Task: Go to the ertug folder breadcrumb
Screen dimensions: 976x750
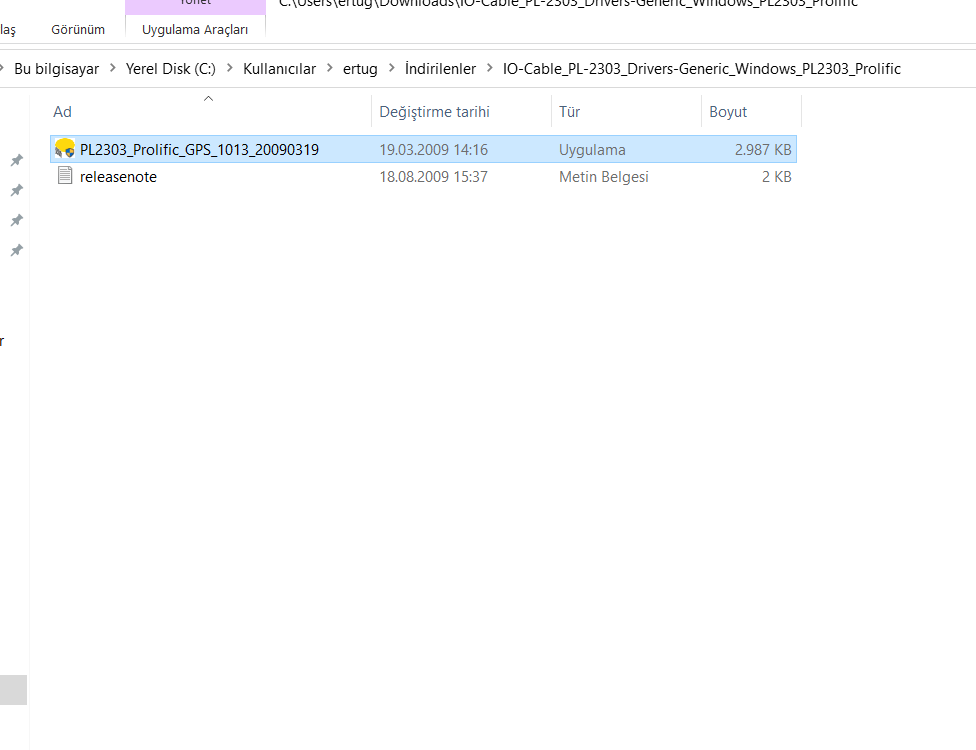Action: (x=360, y=68)
